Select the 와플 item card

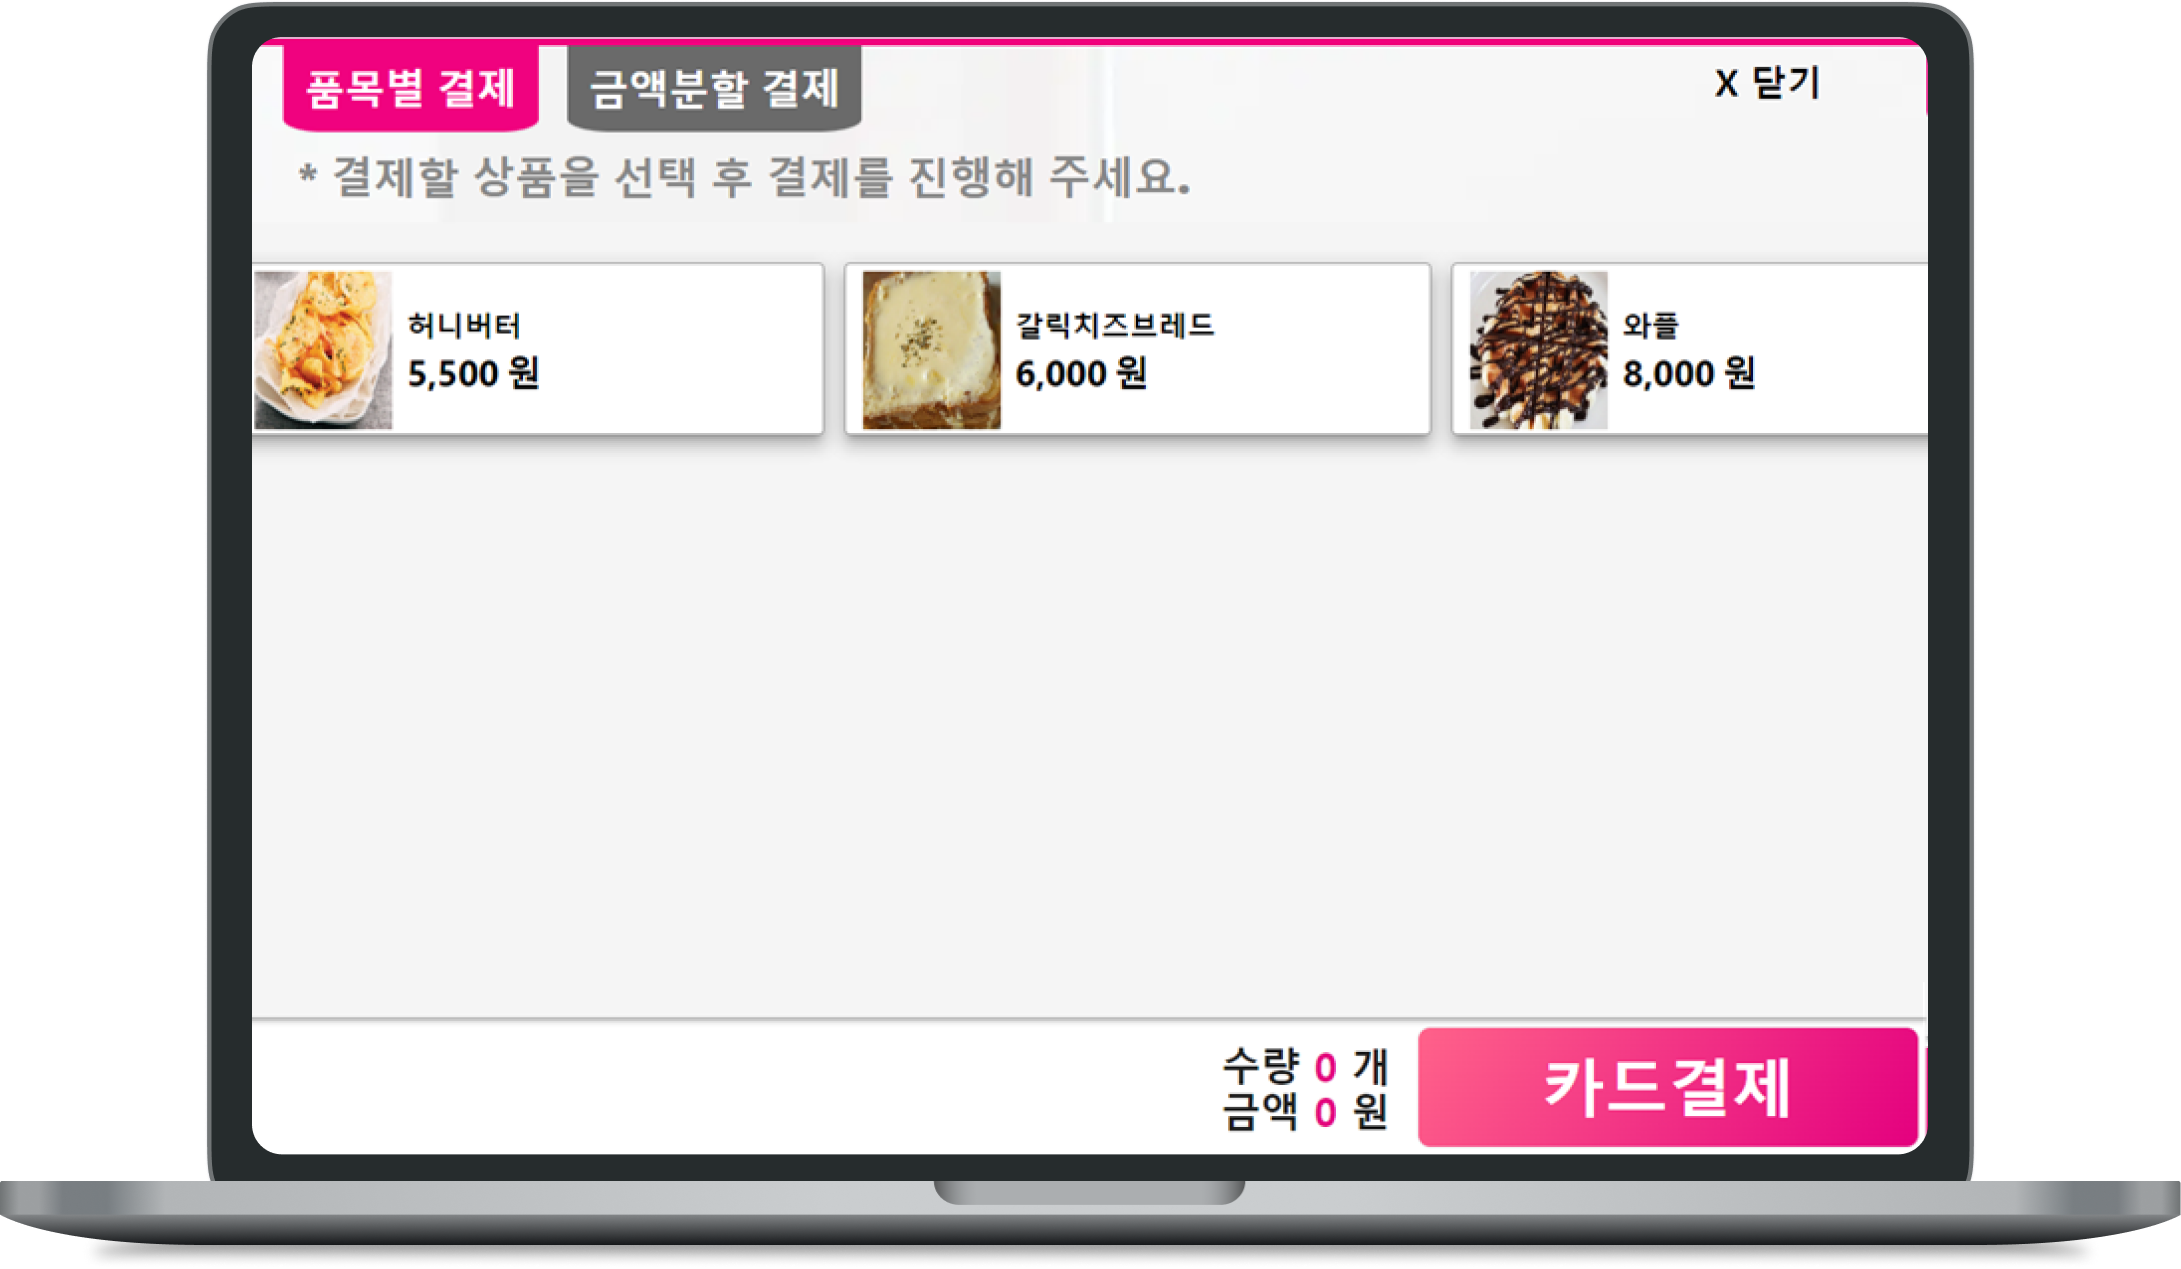1690,349
